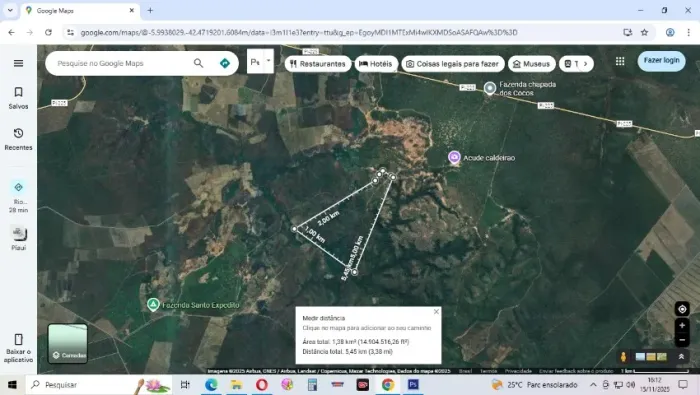
Task: Click the leftmost measurement vertex point
Action: [294, 229]
